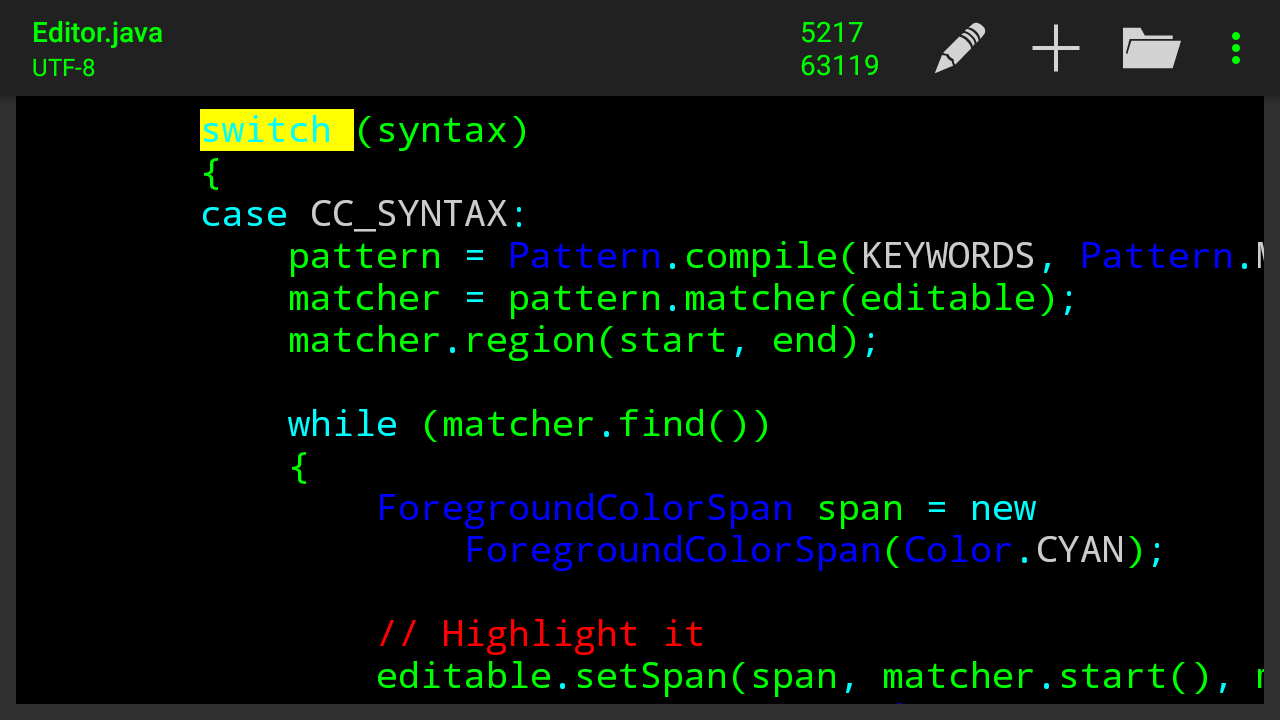Viewport: 1280px width, 720px height.
Task: Tap the 63119 counter in toolbar
Action: (839, 66)
